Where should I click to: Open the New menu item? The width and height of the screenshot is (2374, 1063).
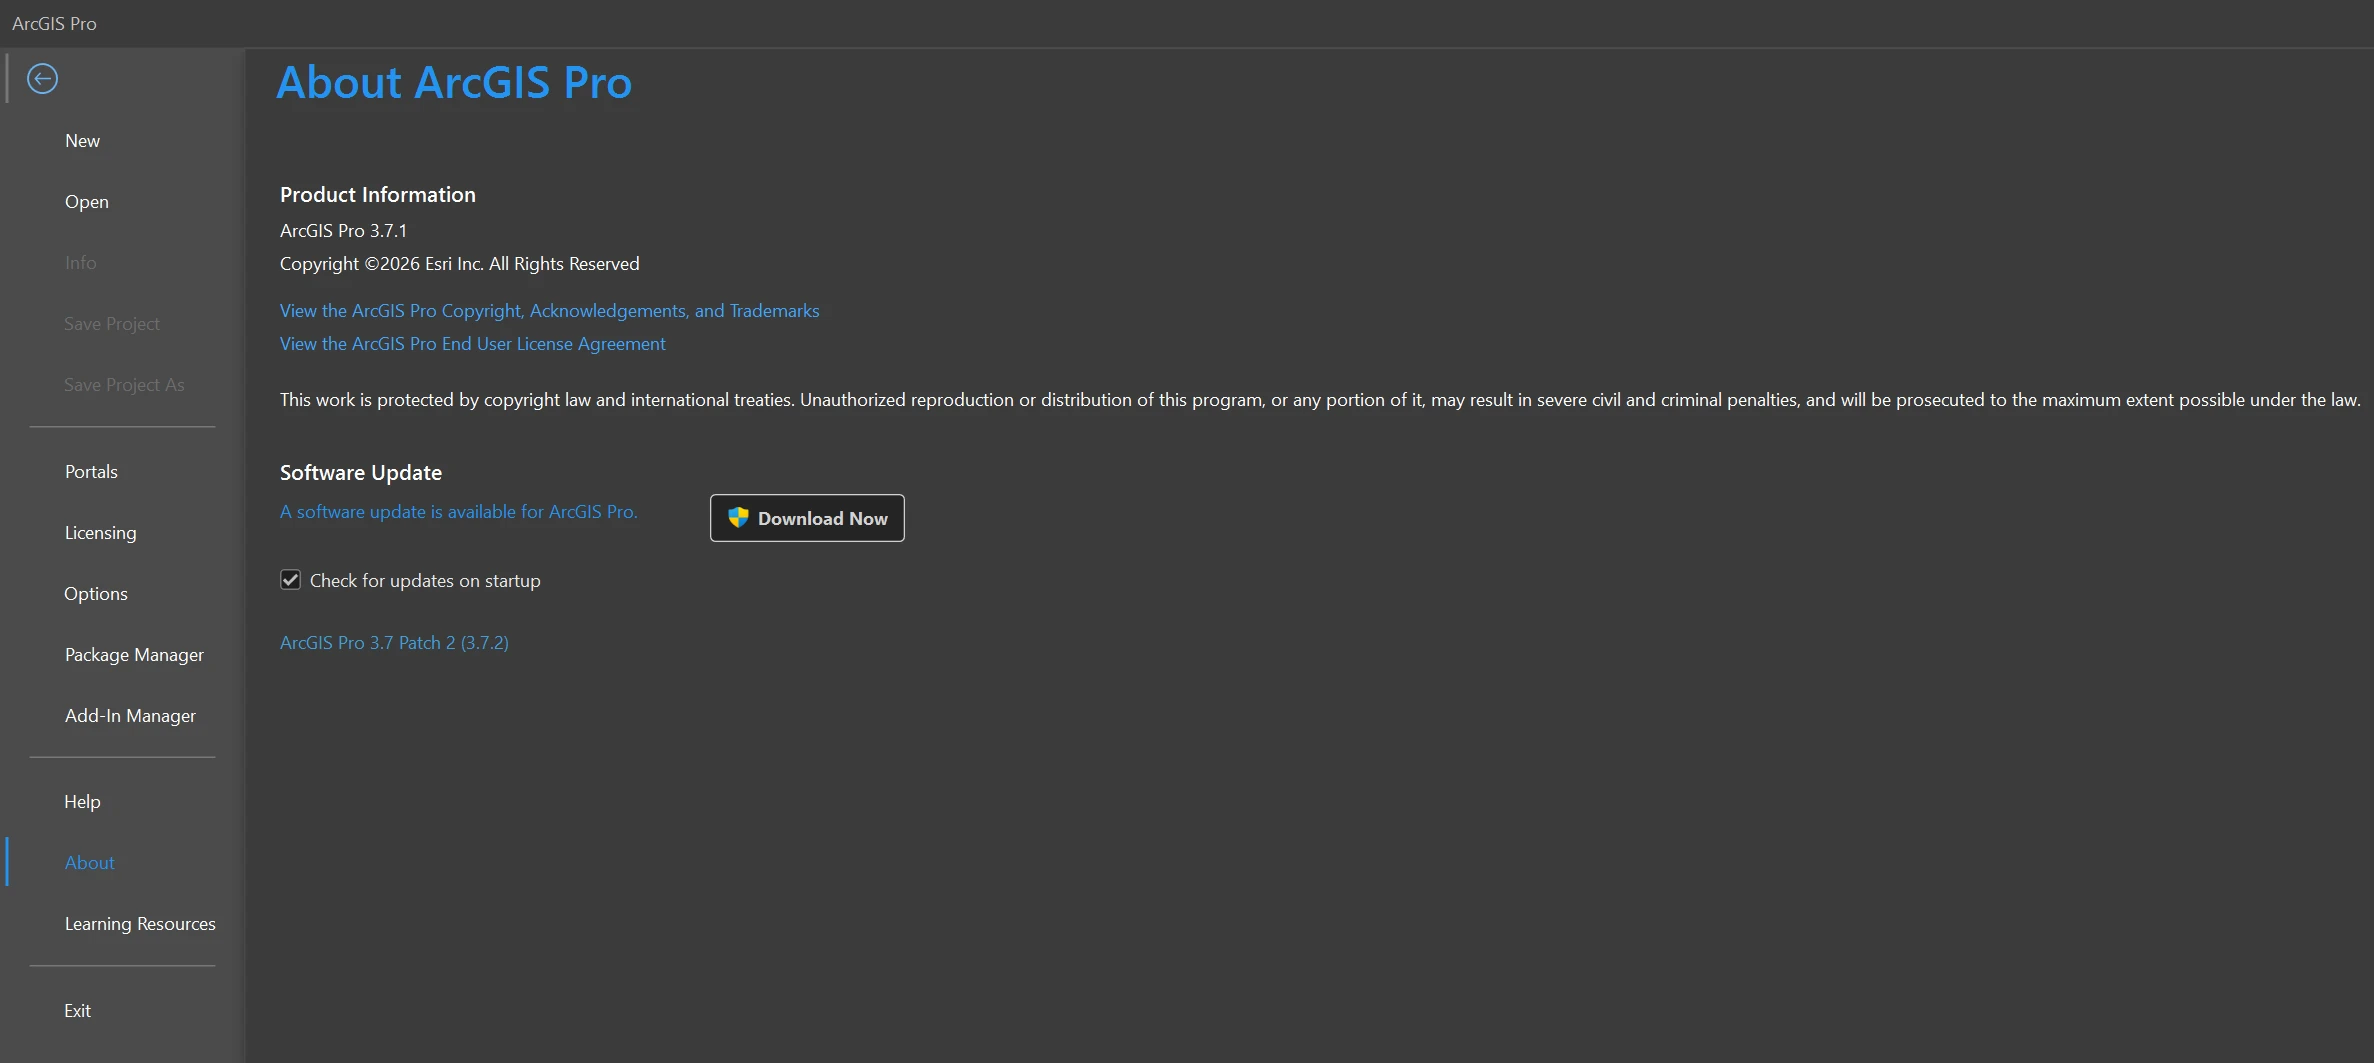click(x=82, y=141)
